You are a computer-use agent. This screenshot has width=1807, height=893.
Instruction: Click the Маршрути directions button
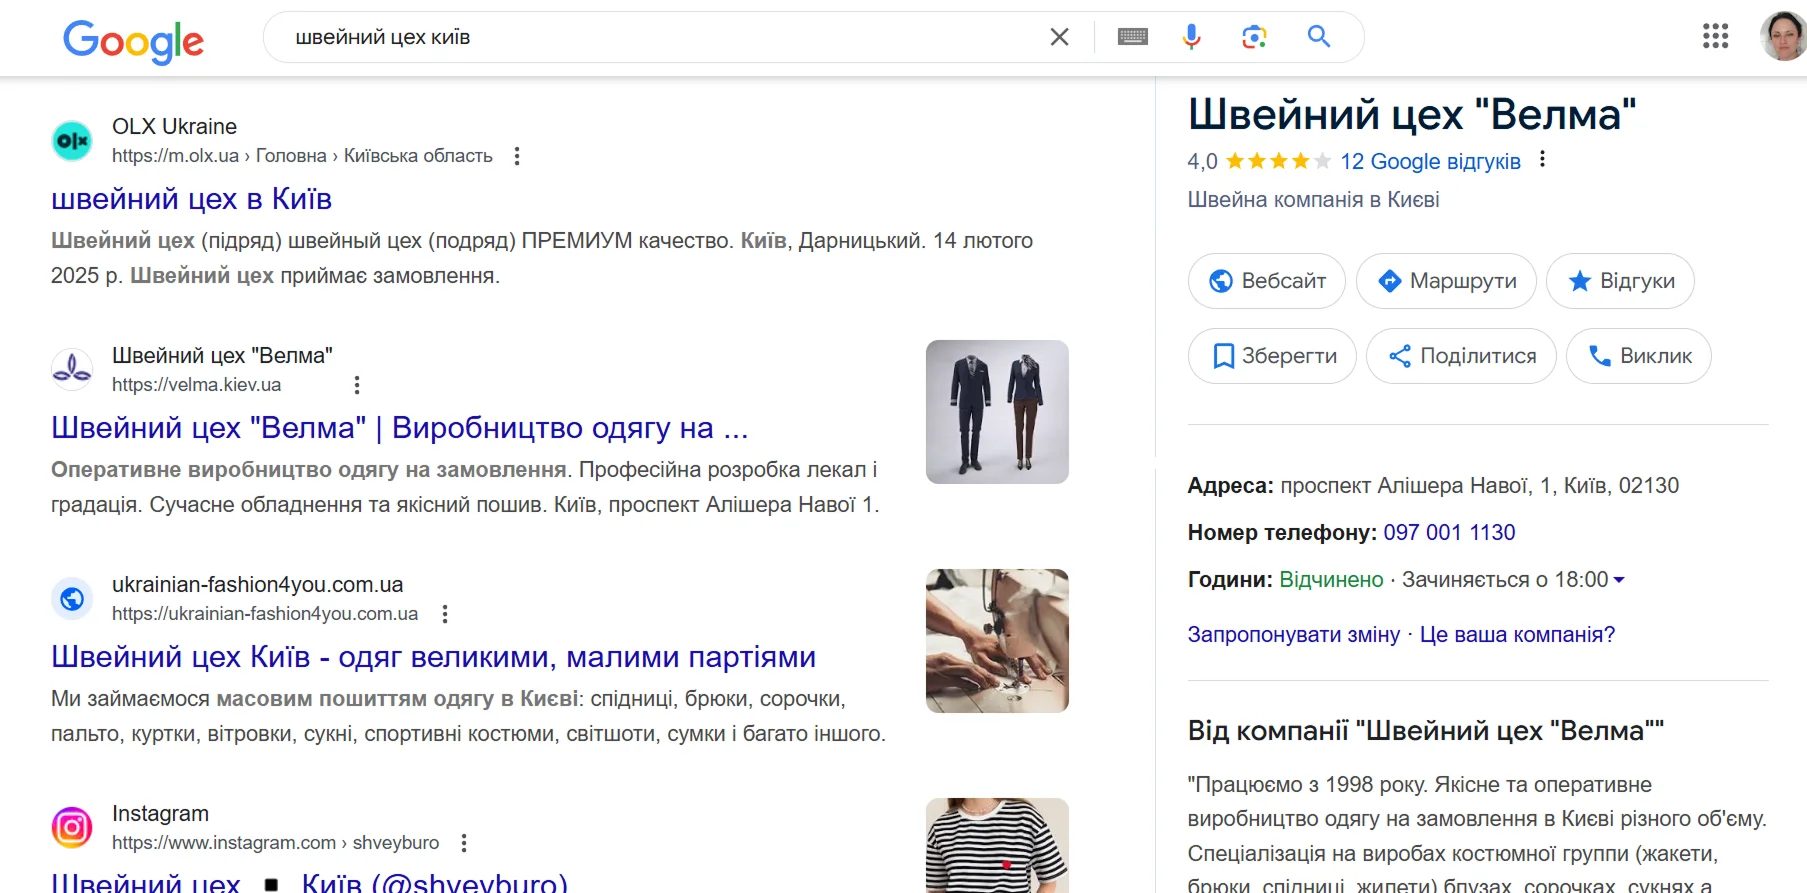coord(1446,281)
